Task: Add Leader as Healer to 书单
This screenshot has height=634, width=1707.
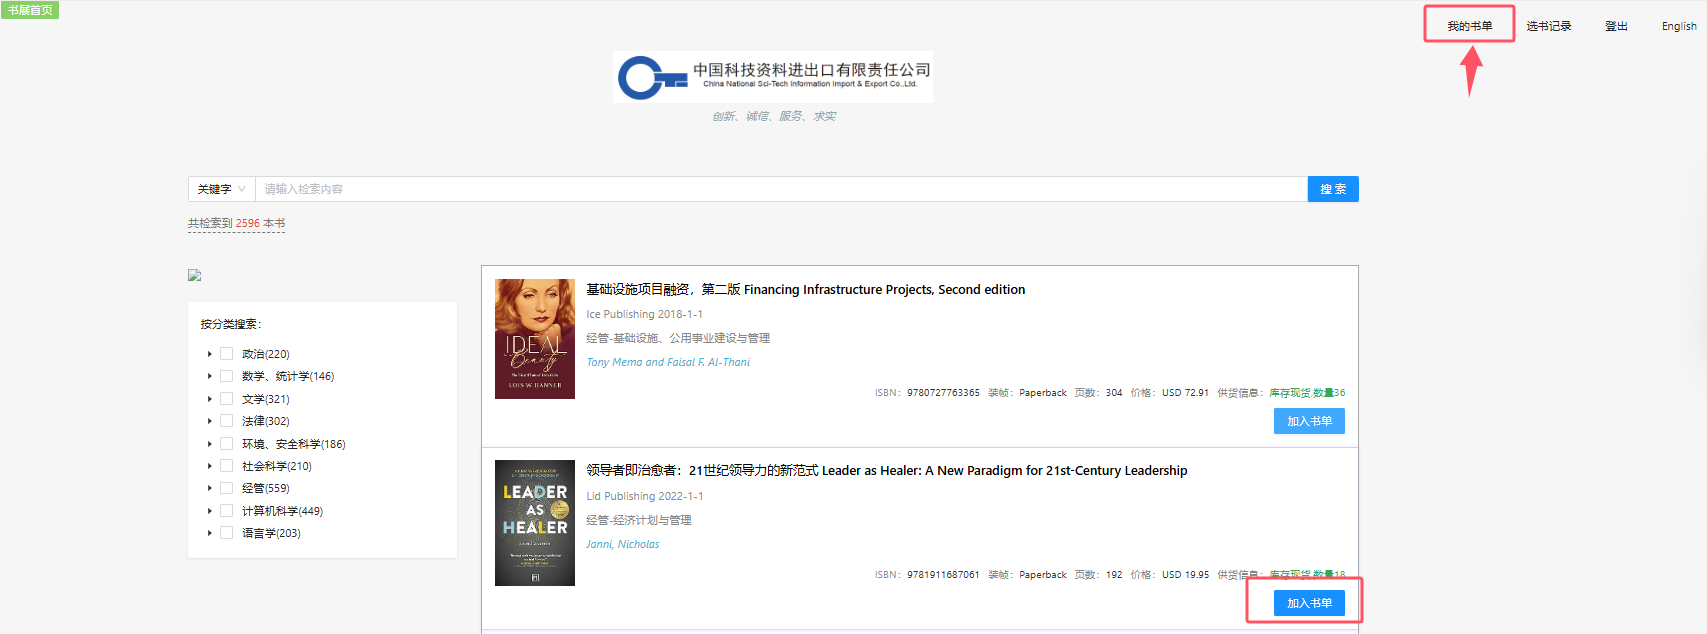Action: click(1309, 603)
